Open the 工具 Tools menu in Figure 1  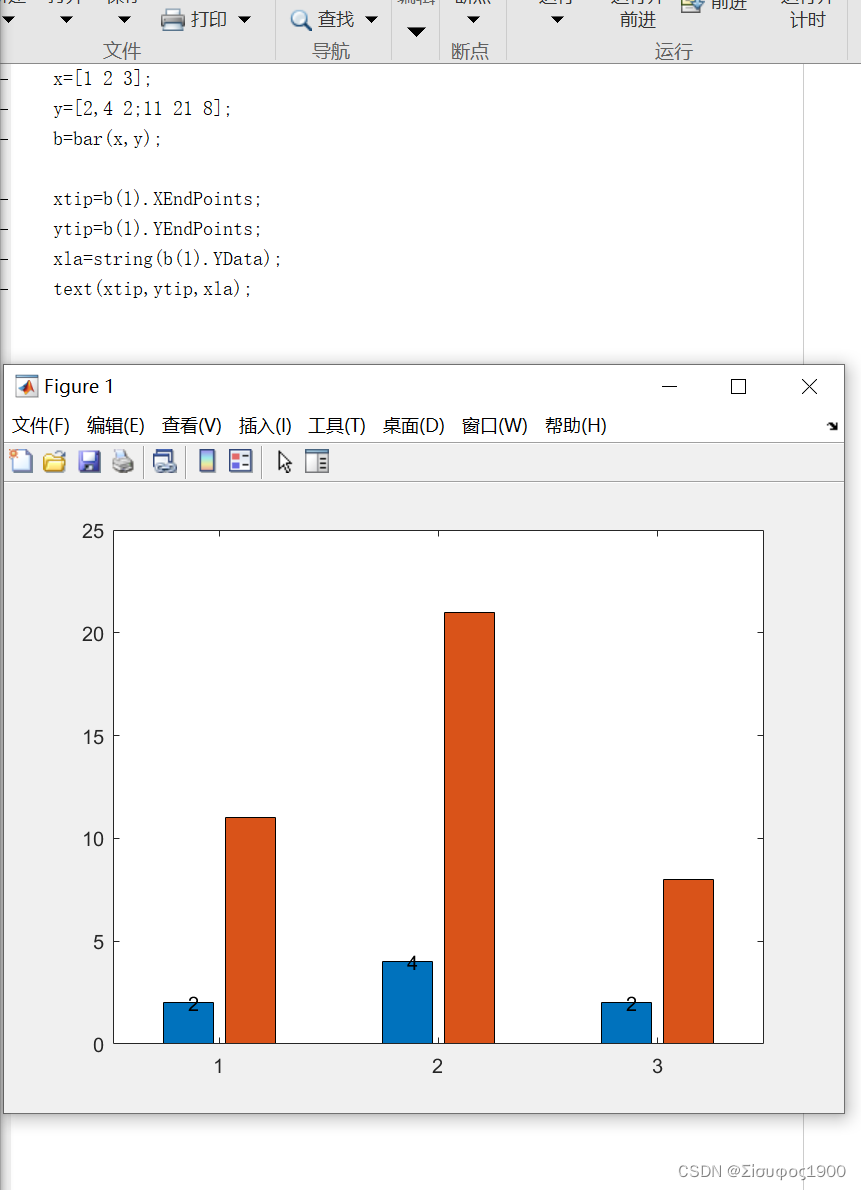(337, 425)
